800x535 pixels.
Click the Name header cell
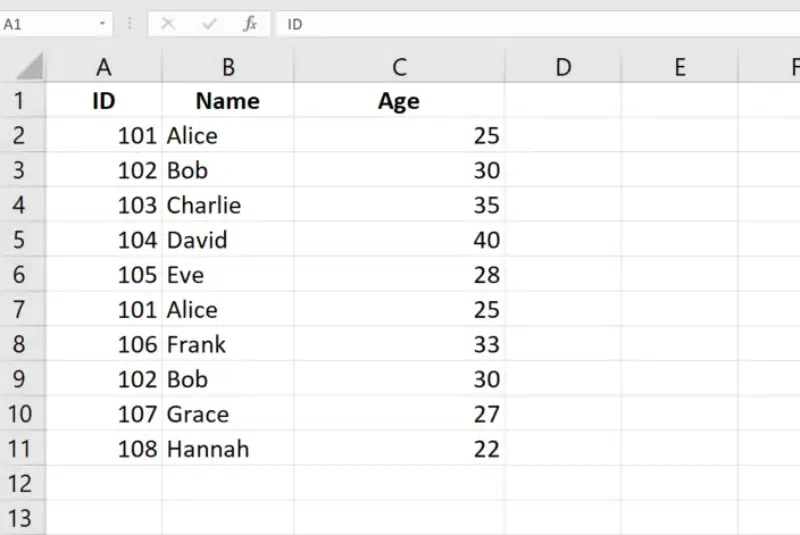point(228,101)
